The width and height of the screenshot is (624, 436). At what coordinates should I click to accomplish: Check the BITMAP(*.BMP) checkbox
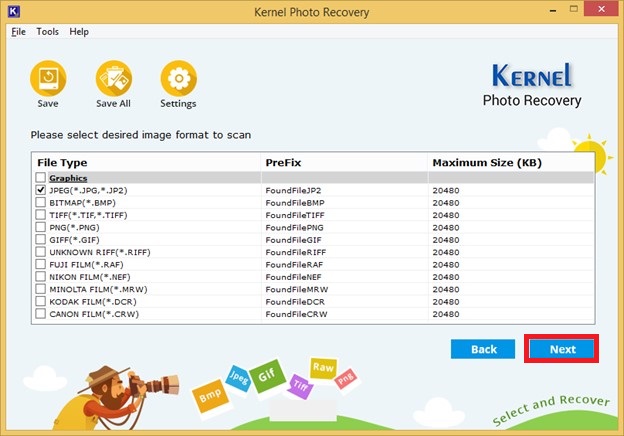pos(41,202)
